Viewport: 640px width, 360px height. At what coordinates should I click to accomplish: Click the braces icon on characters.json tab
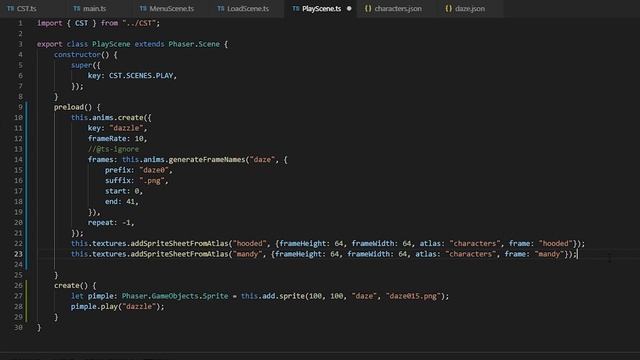(x=368, y=9)
